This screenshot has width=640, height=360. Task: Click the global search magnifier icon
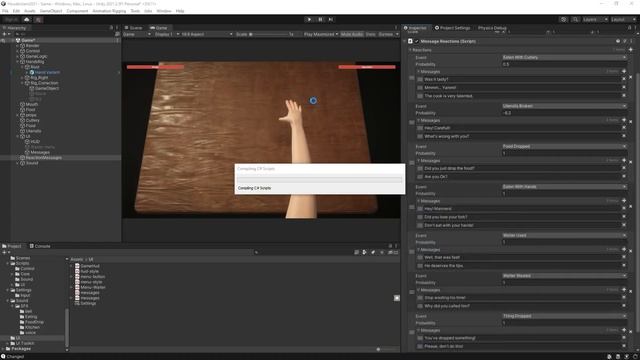pyautogui.click(x=575, y=19)
